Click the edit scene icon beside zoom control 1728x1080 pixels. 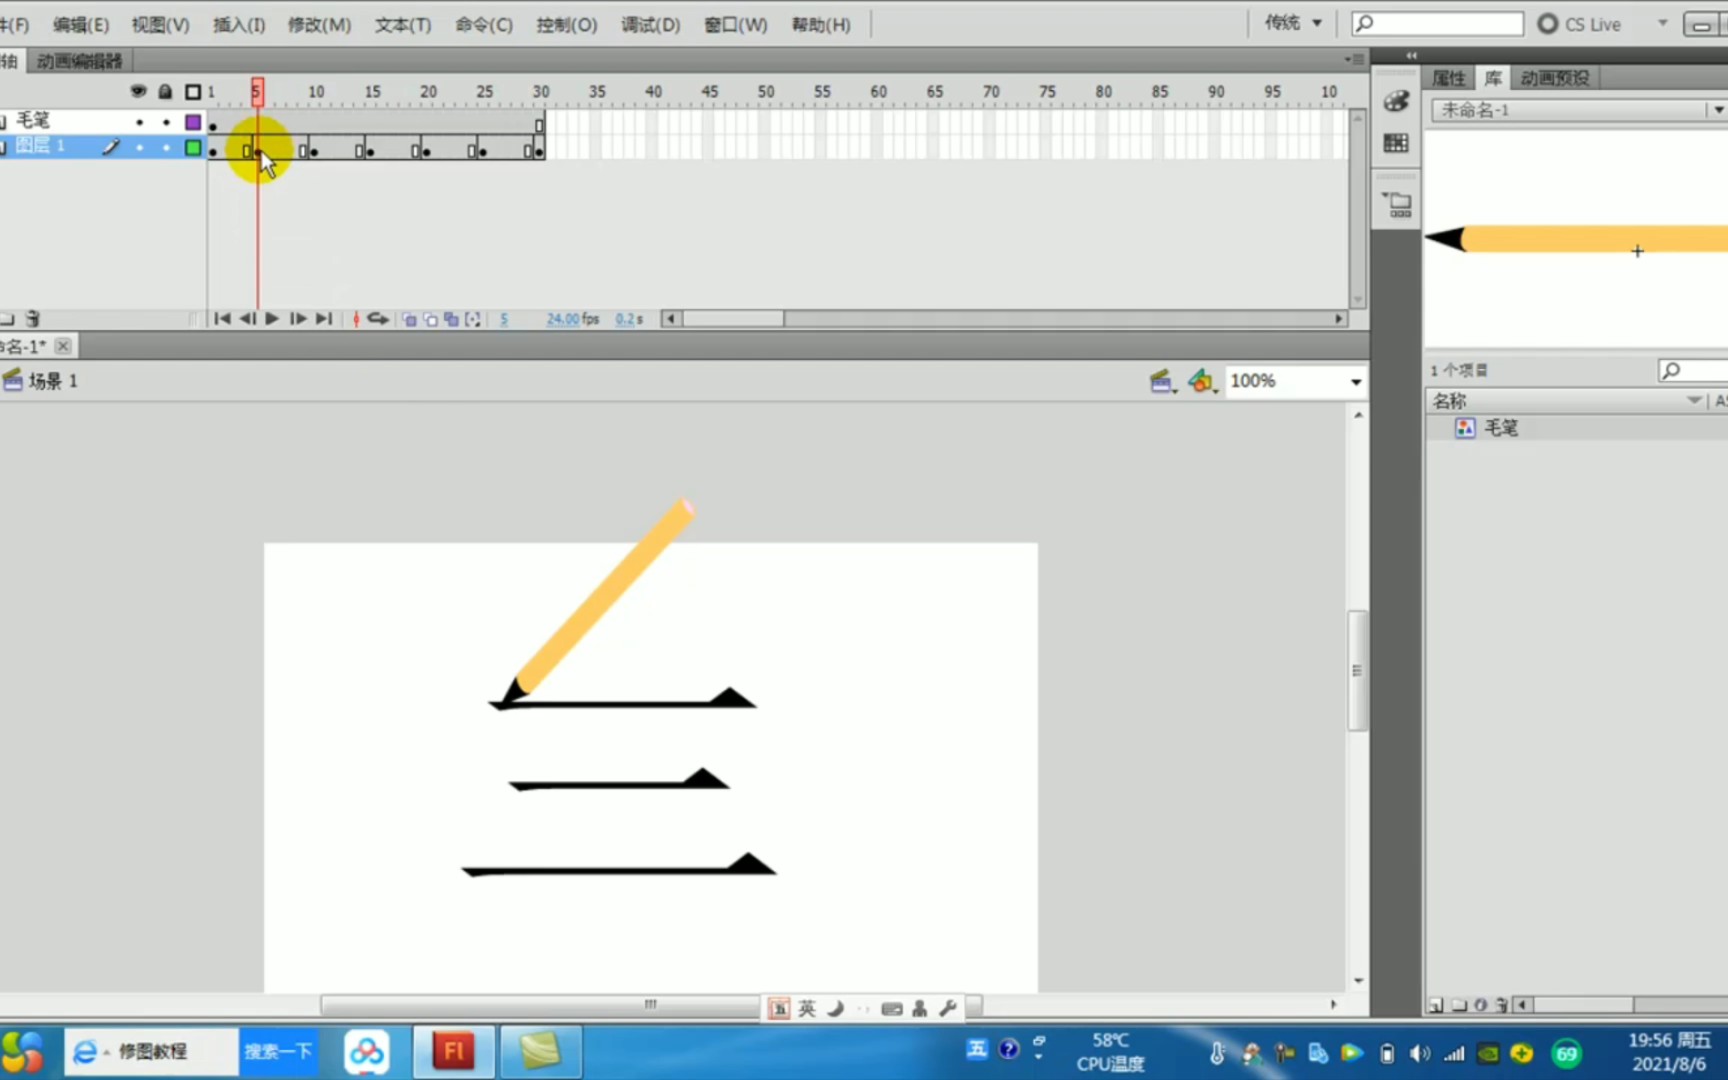click(1161, 381)
